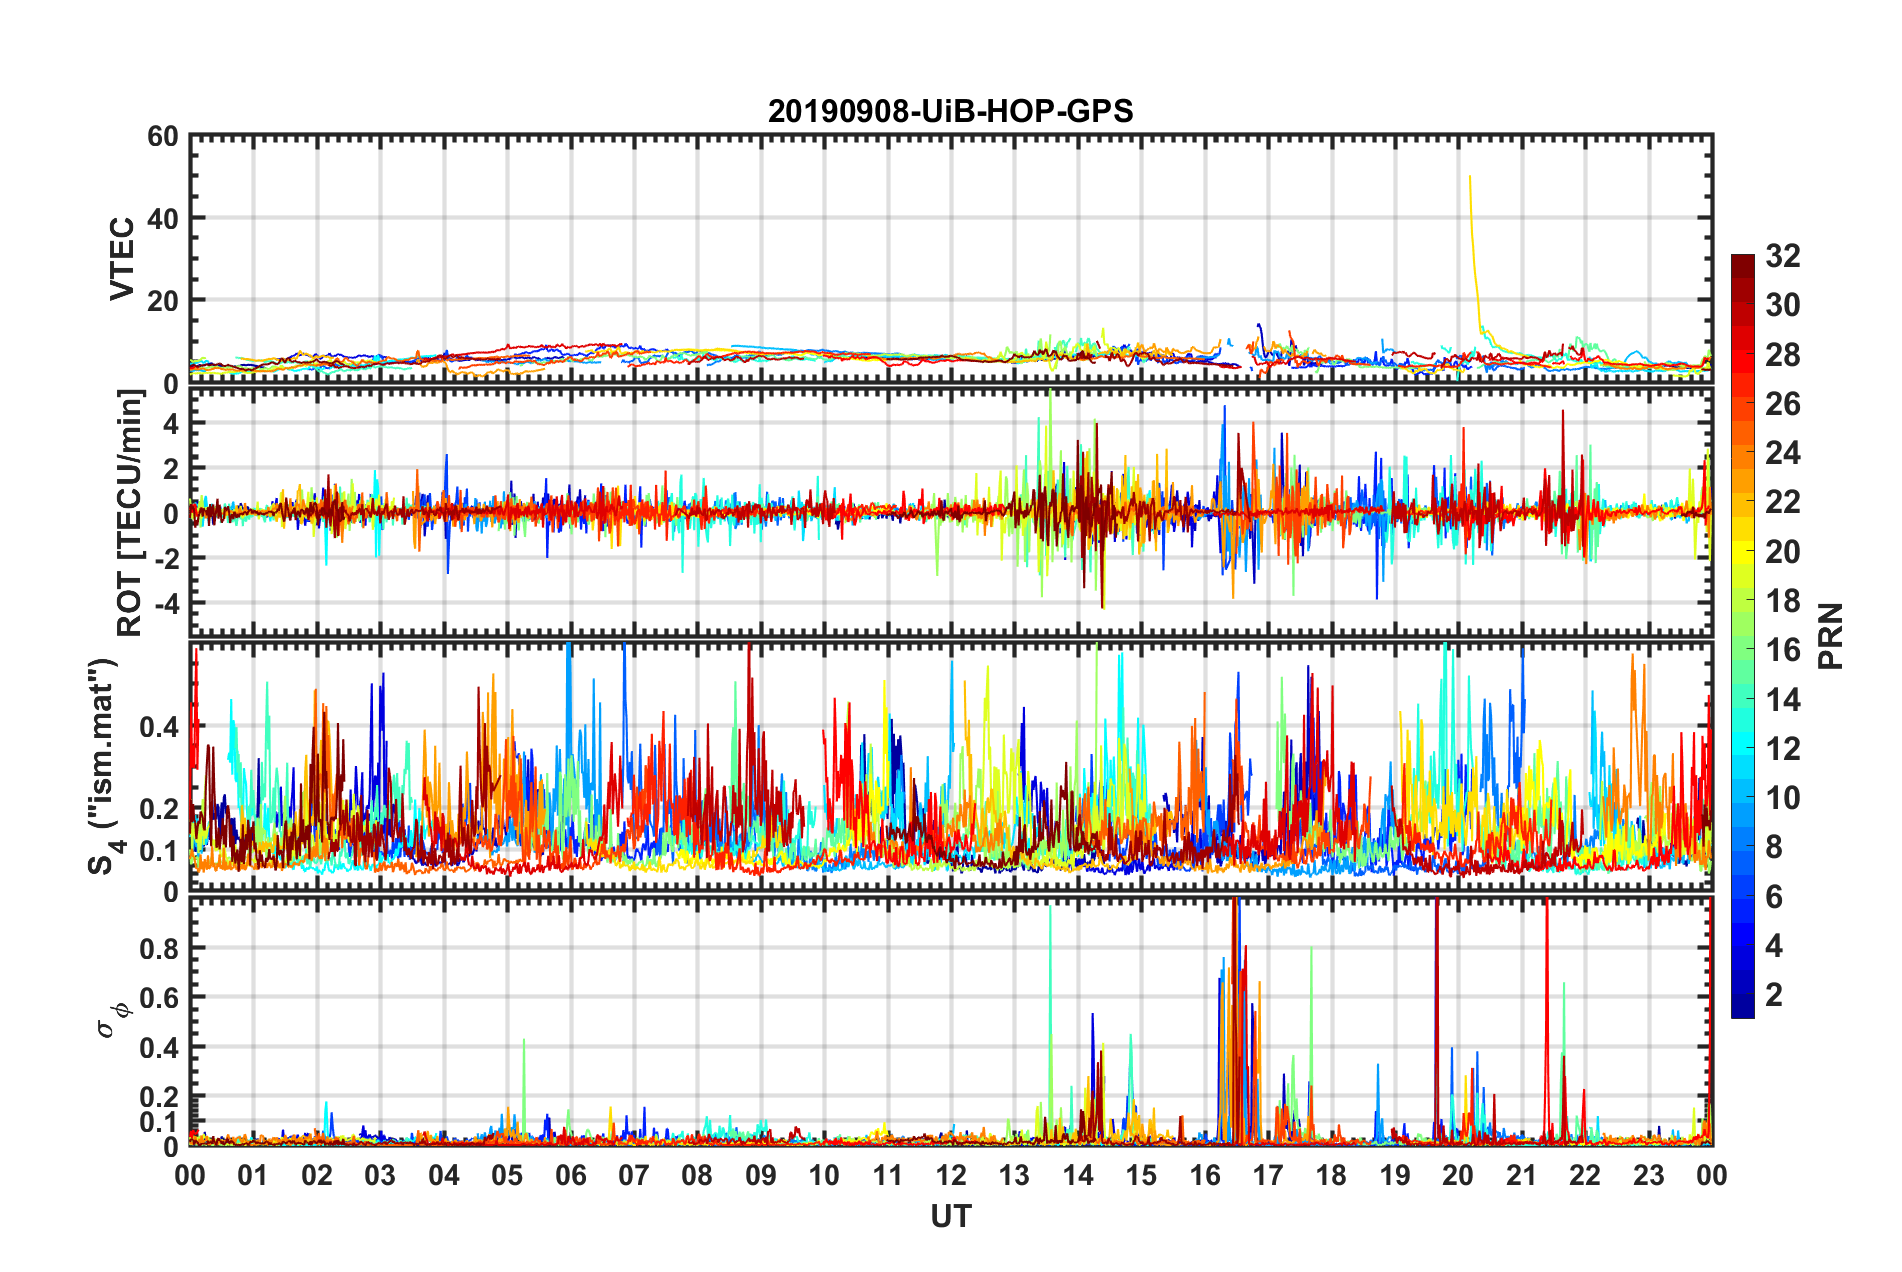Select the 12 hour tick on the UT axis
This screenshot has height=1272, width=1902.
pos(951,1175)
